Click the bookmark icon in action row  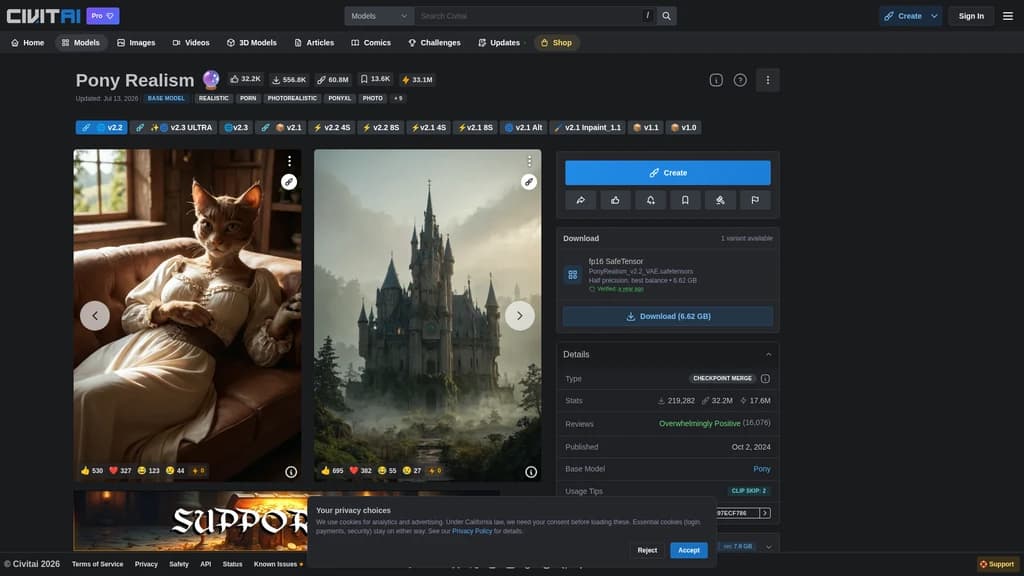(x=685, y=200)
